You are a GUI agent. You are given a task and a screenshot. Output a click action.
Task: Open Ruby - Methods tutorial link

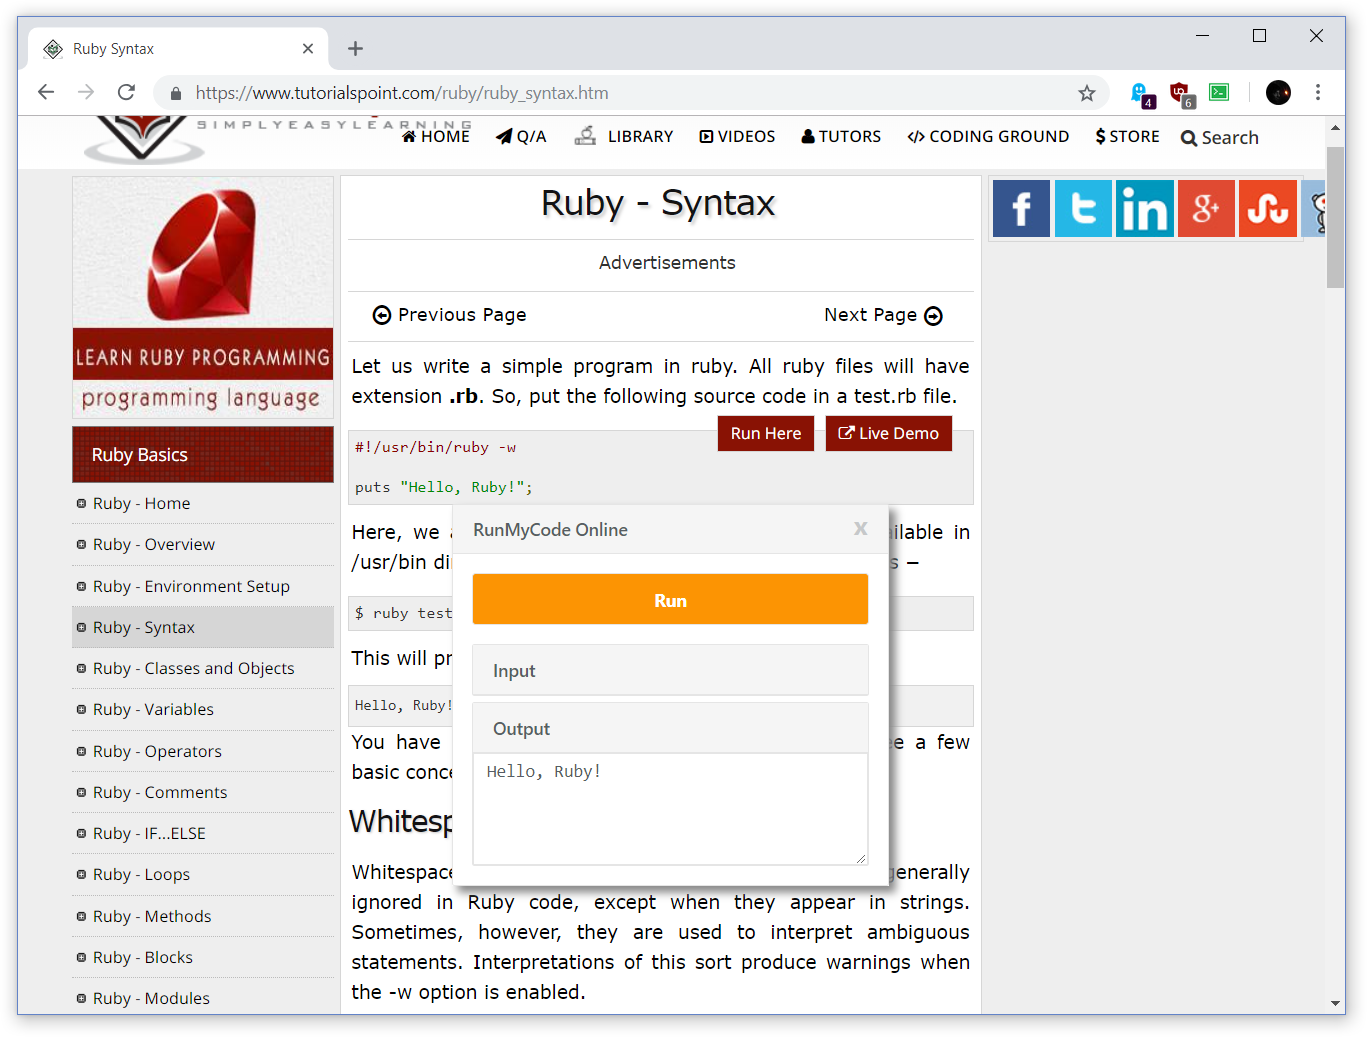(152, 916)
